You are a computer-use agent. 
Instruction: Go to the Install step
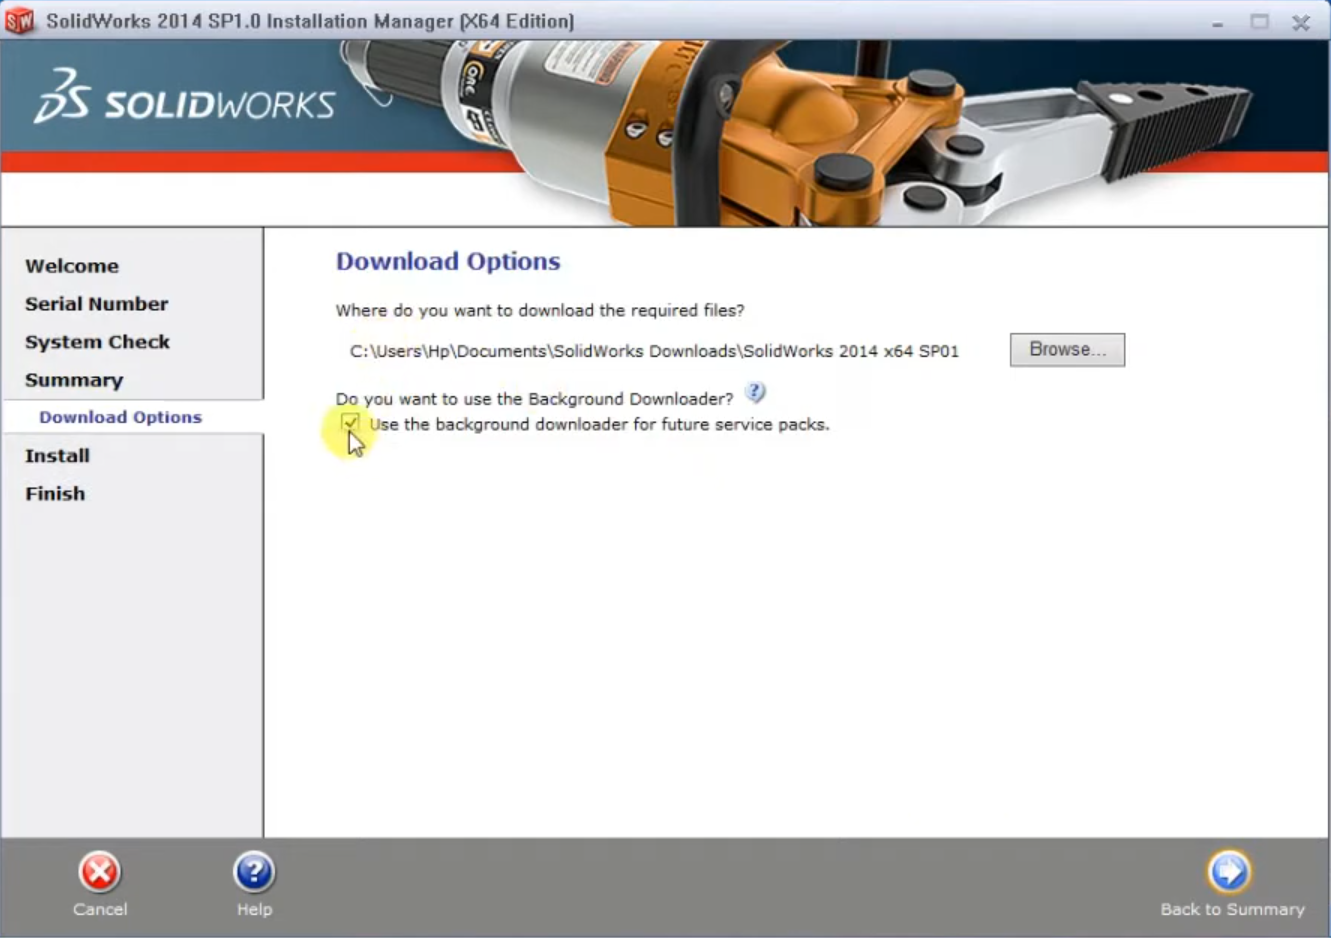(58, 456)
